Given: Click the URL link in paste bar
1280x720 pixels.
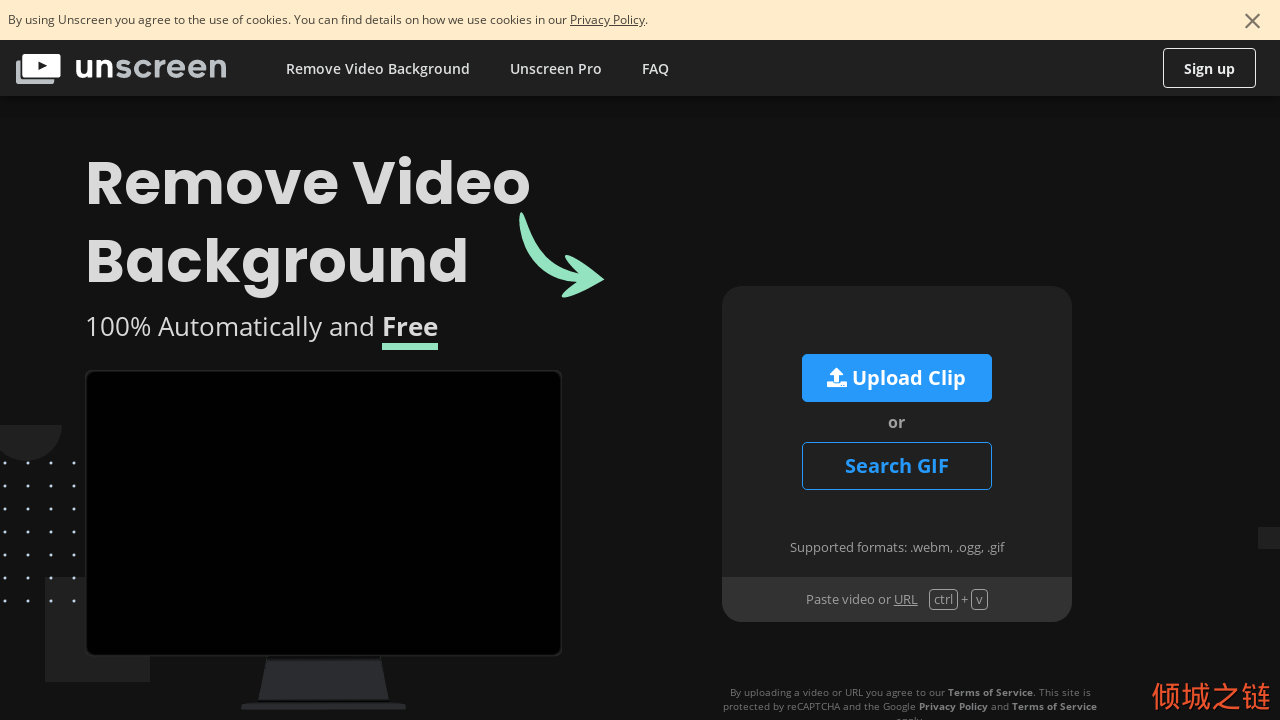Looking at the screenshot, I should click(x=906, y=599).
